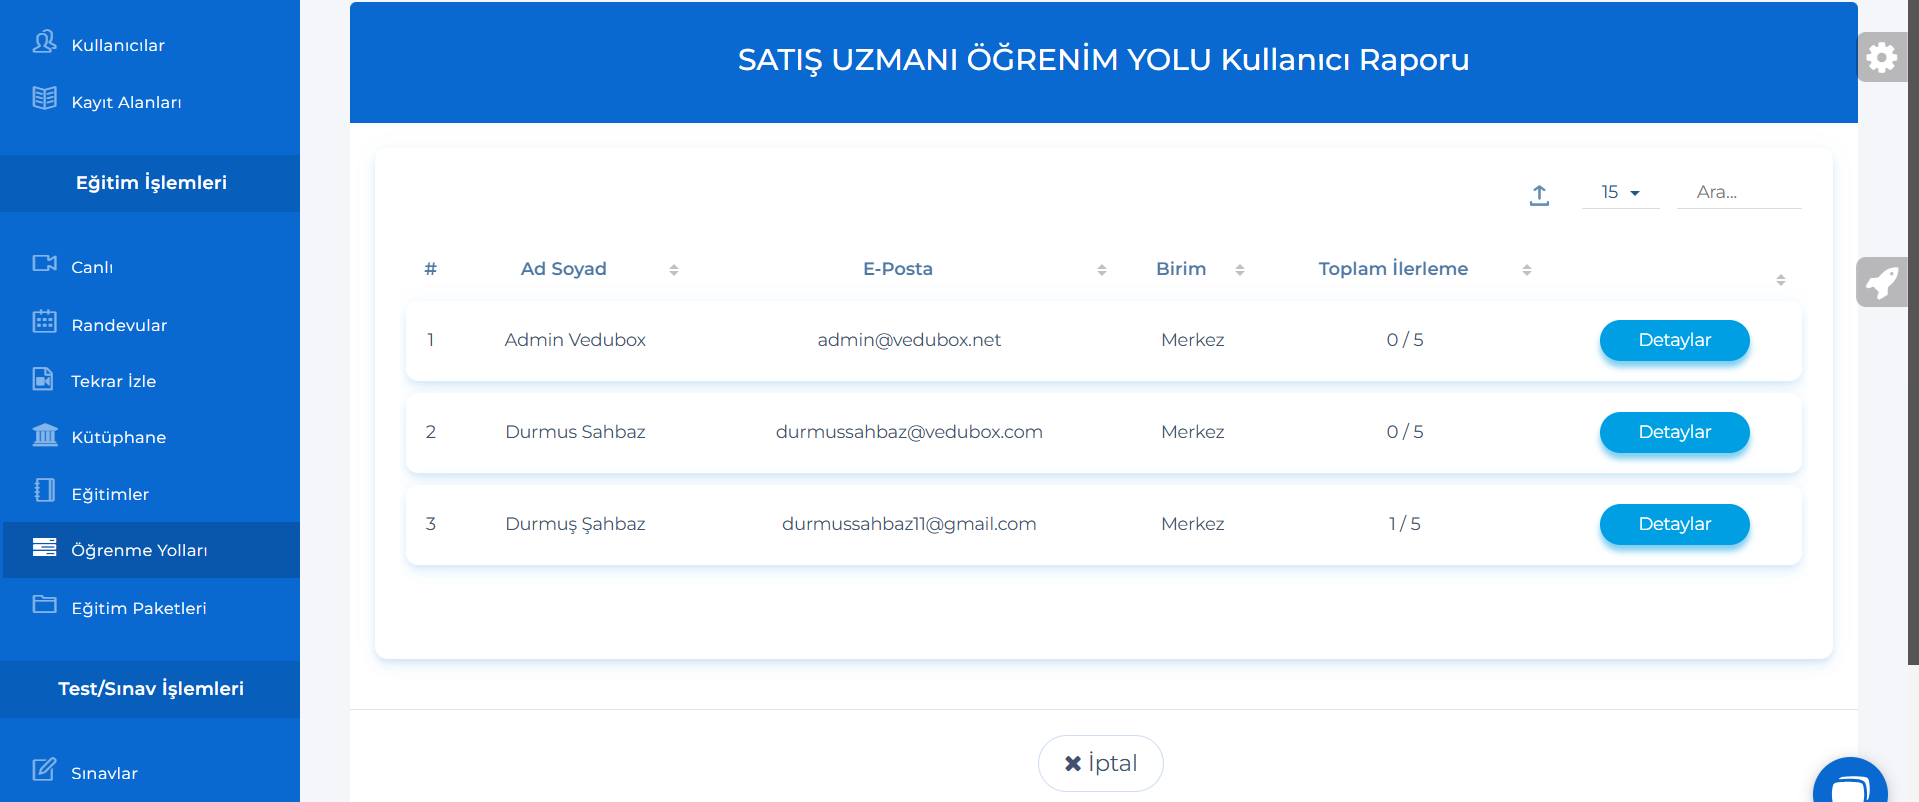This screenshot has width=1919, height=802.
Task: Click the Kütüphane library building icon
Action: tap(45, 435)
